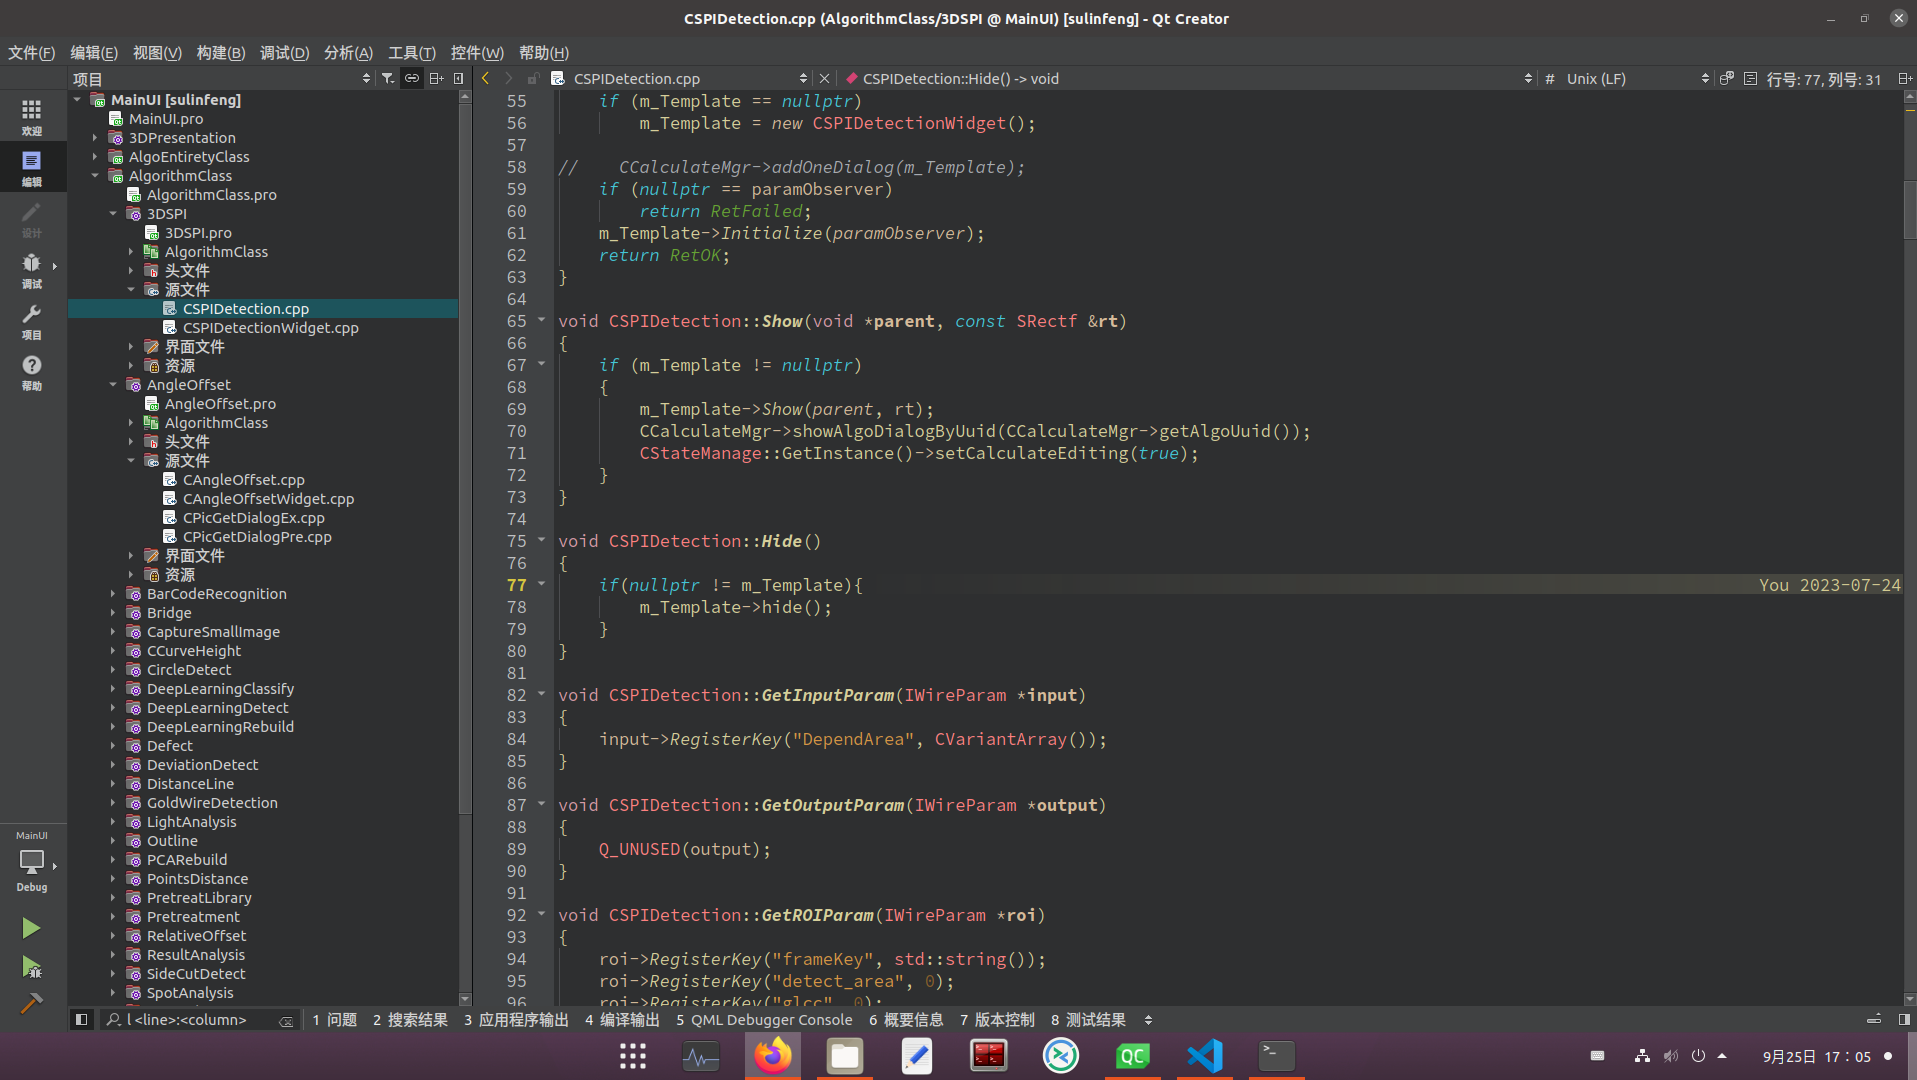Click the project tree filter icon

click(x=388, y=78)
